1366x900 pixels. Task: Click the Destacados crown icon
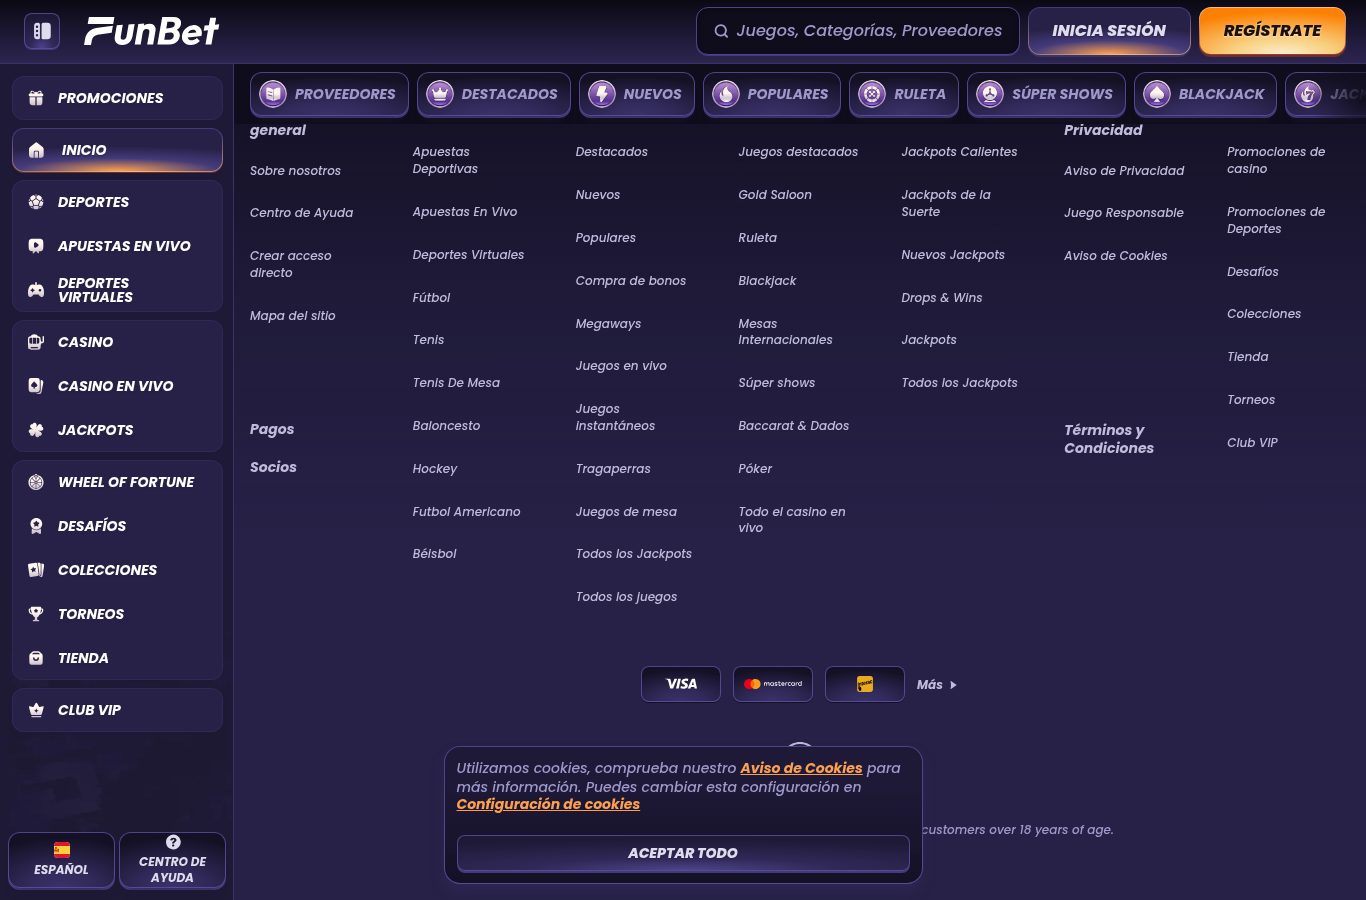[440, 94]
